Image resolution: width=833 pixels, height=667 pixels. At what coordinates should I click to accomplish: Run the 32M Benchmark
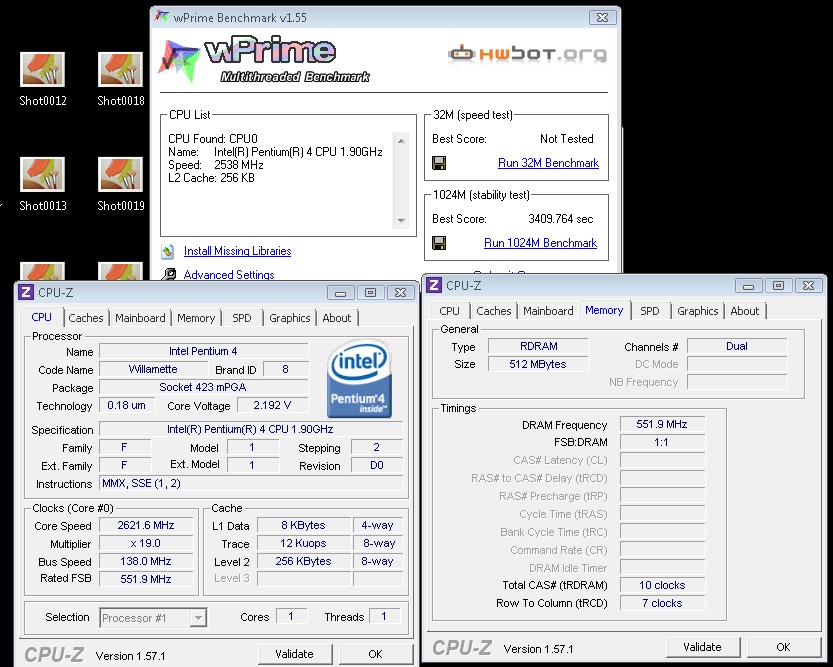point(548,163)
